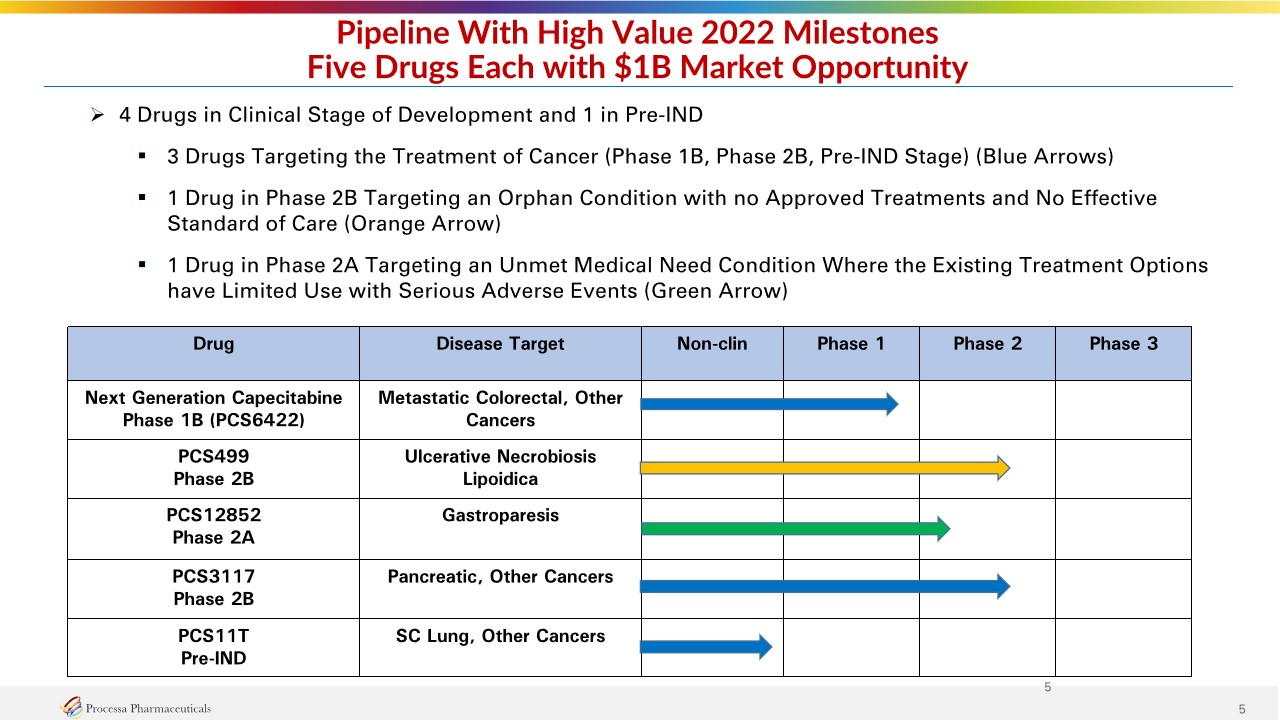The image size is (1280, 720).
Task: Click the 'Disease Target' column header
Action: pos(500,344)
